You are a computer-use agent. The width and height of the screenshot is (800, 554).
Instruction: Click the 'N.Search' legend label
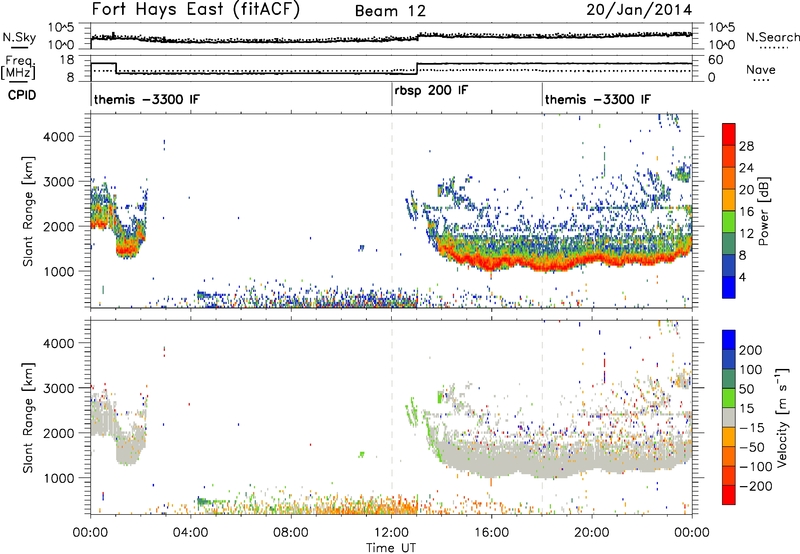(772, 37)
